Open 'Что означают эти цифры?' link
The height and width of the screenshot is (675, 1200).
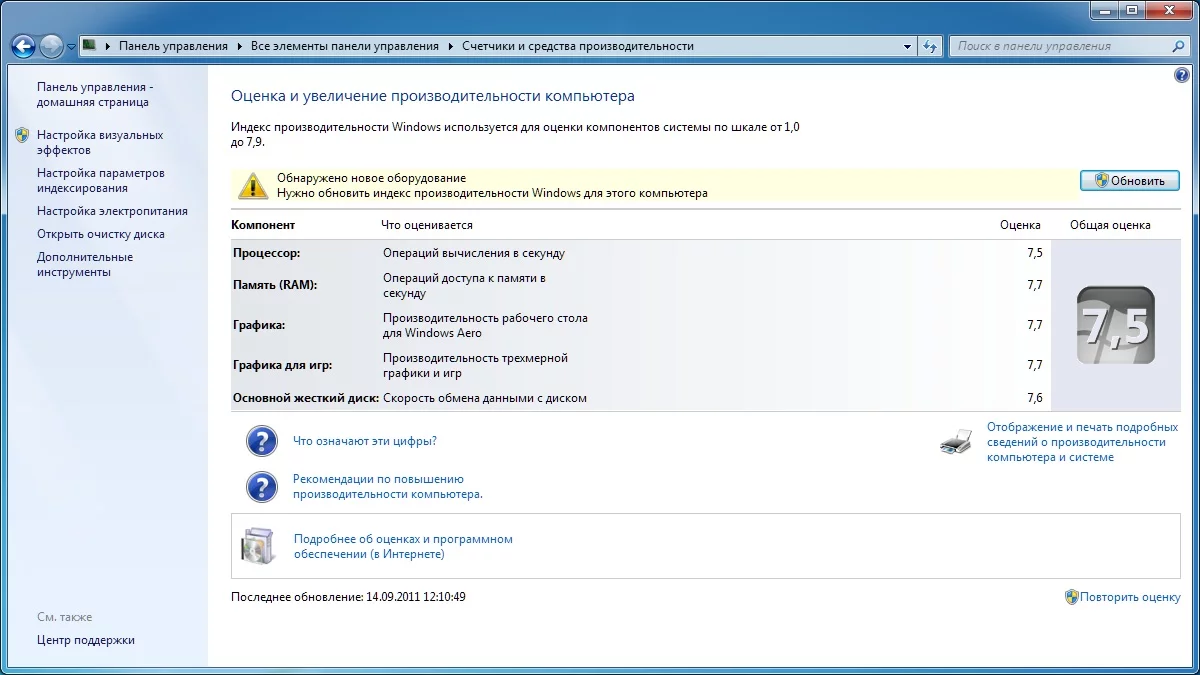coord(364,441)
